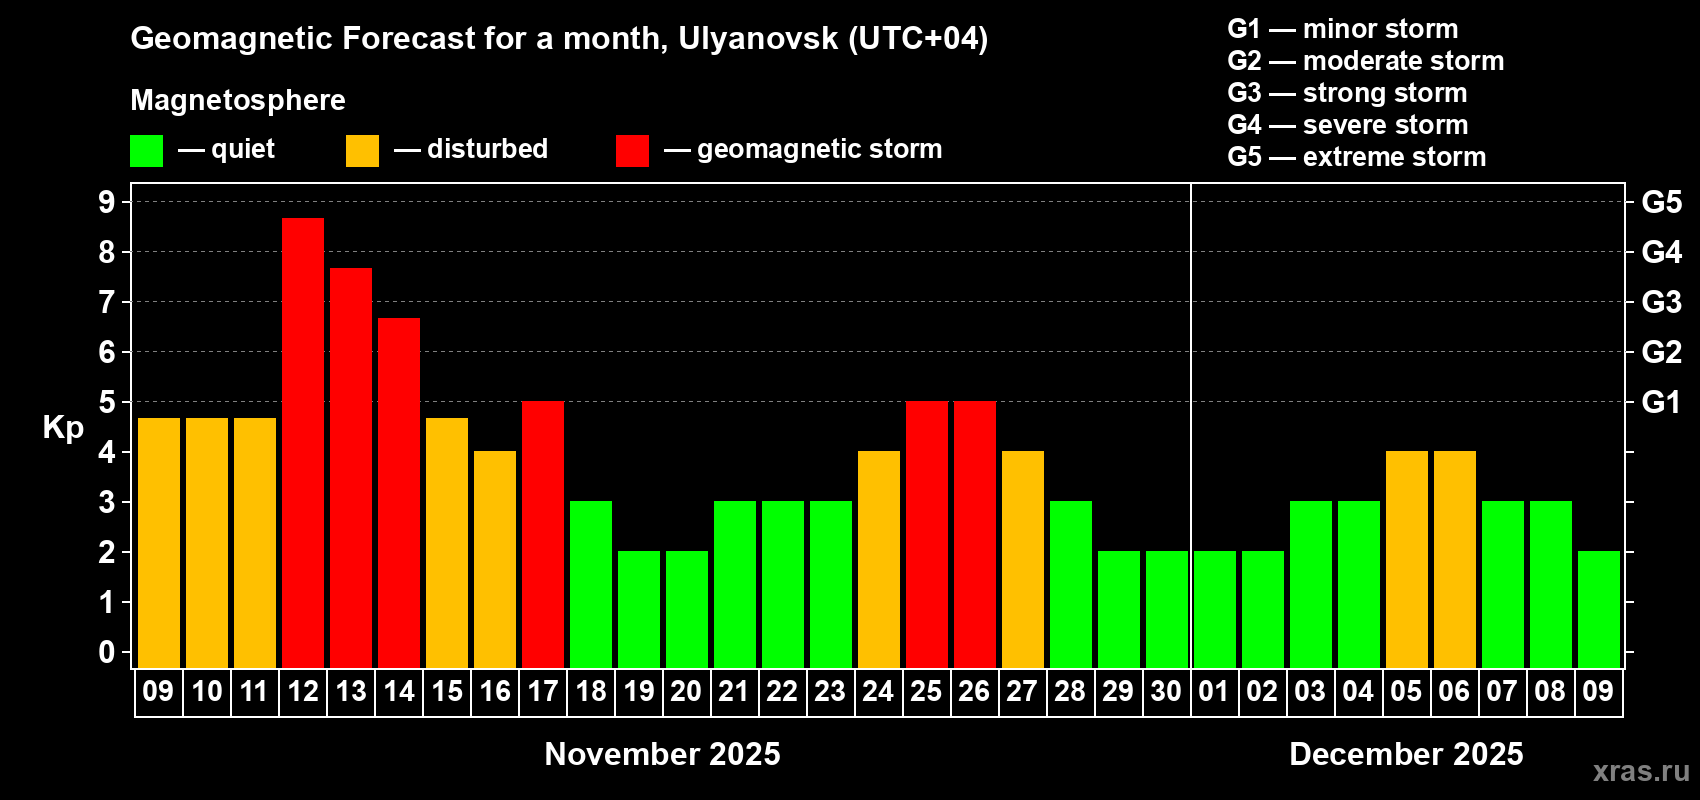This screenshot has width=1700, height=800.
Task: Select the tallest red bar for November 12
Action: [303, 443]
